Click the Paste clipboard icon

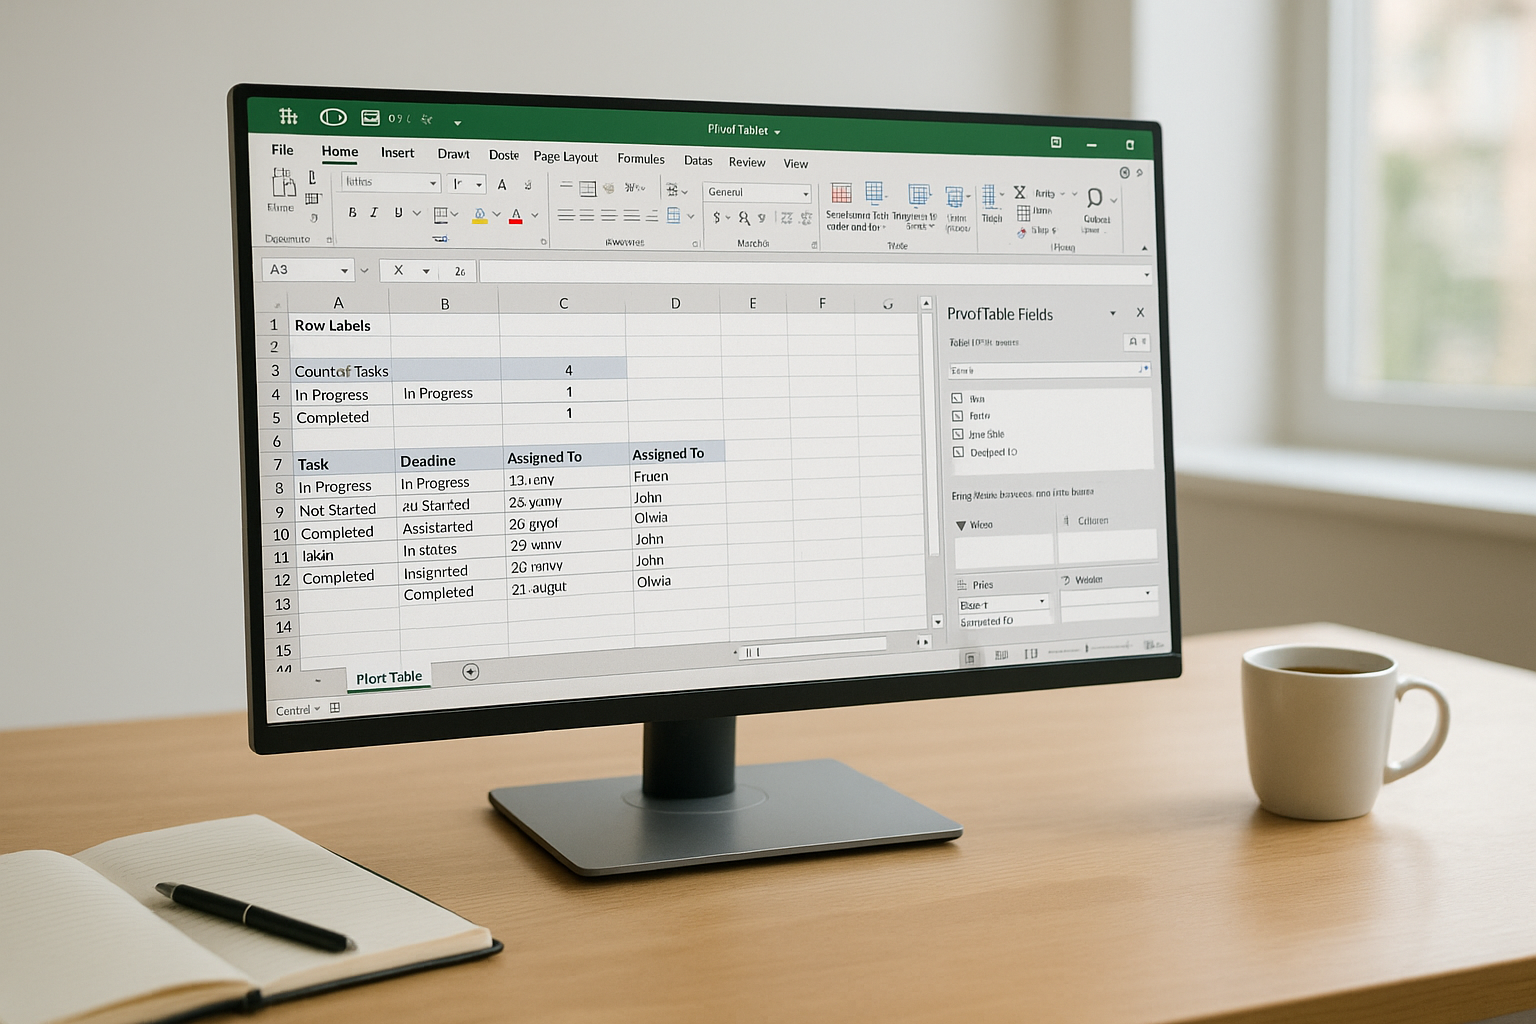tap(282, 183)
